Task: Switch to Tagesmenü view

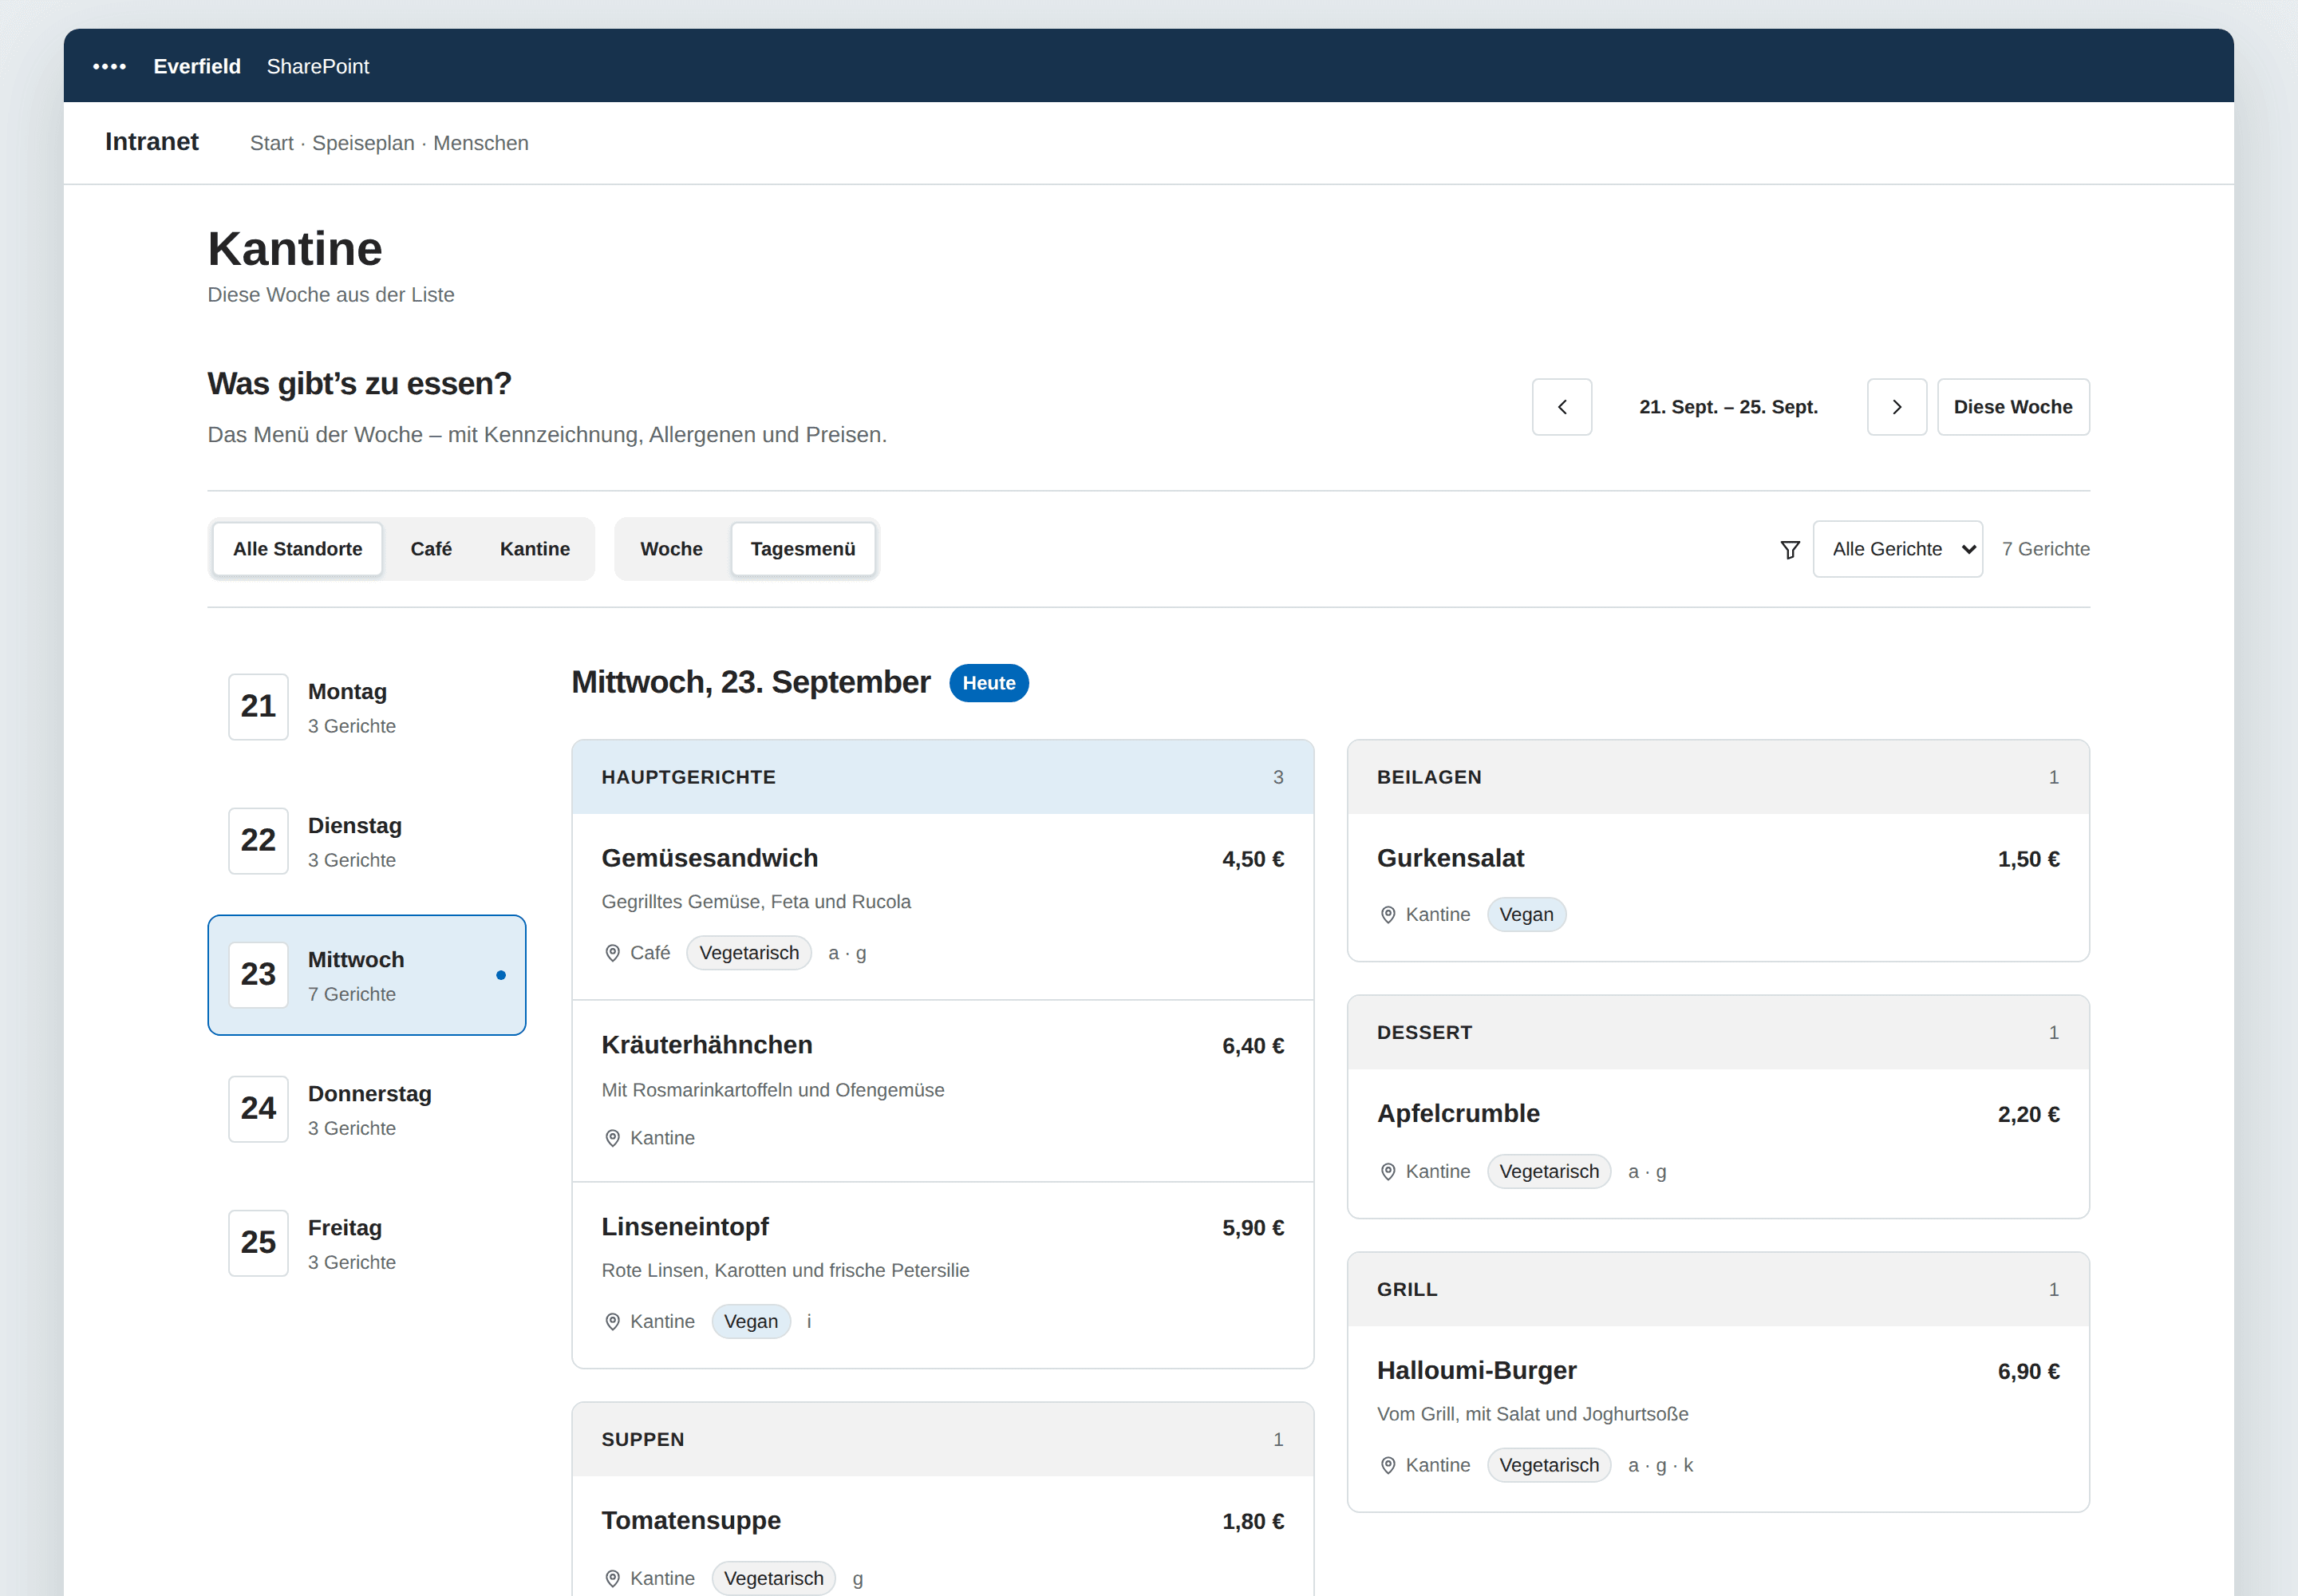Action: 803,549
